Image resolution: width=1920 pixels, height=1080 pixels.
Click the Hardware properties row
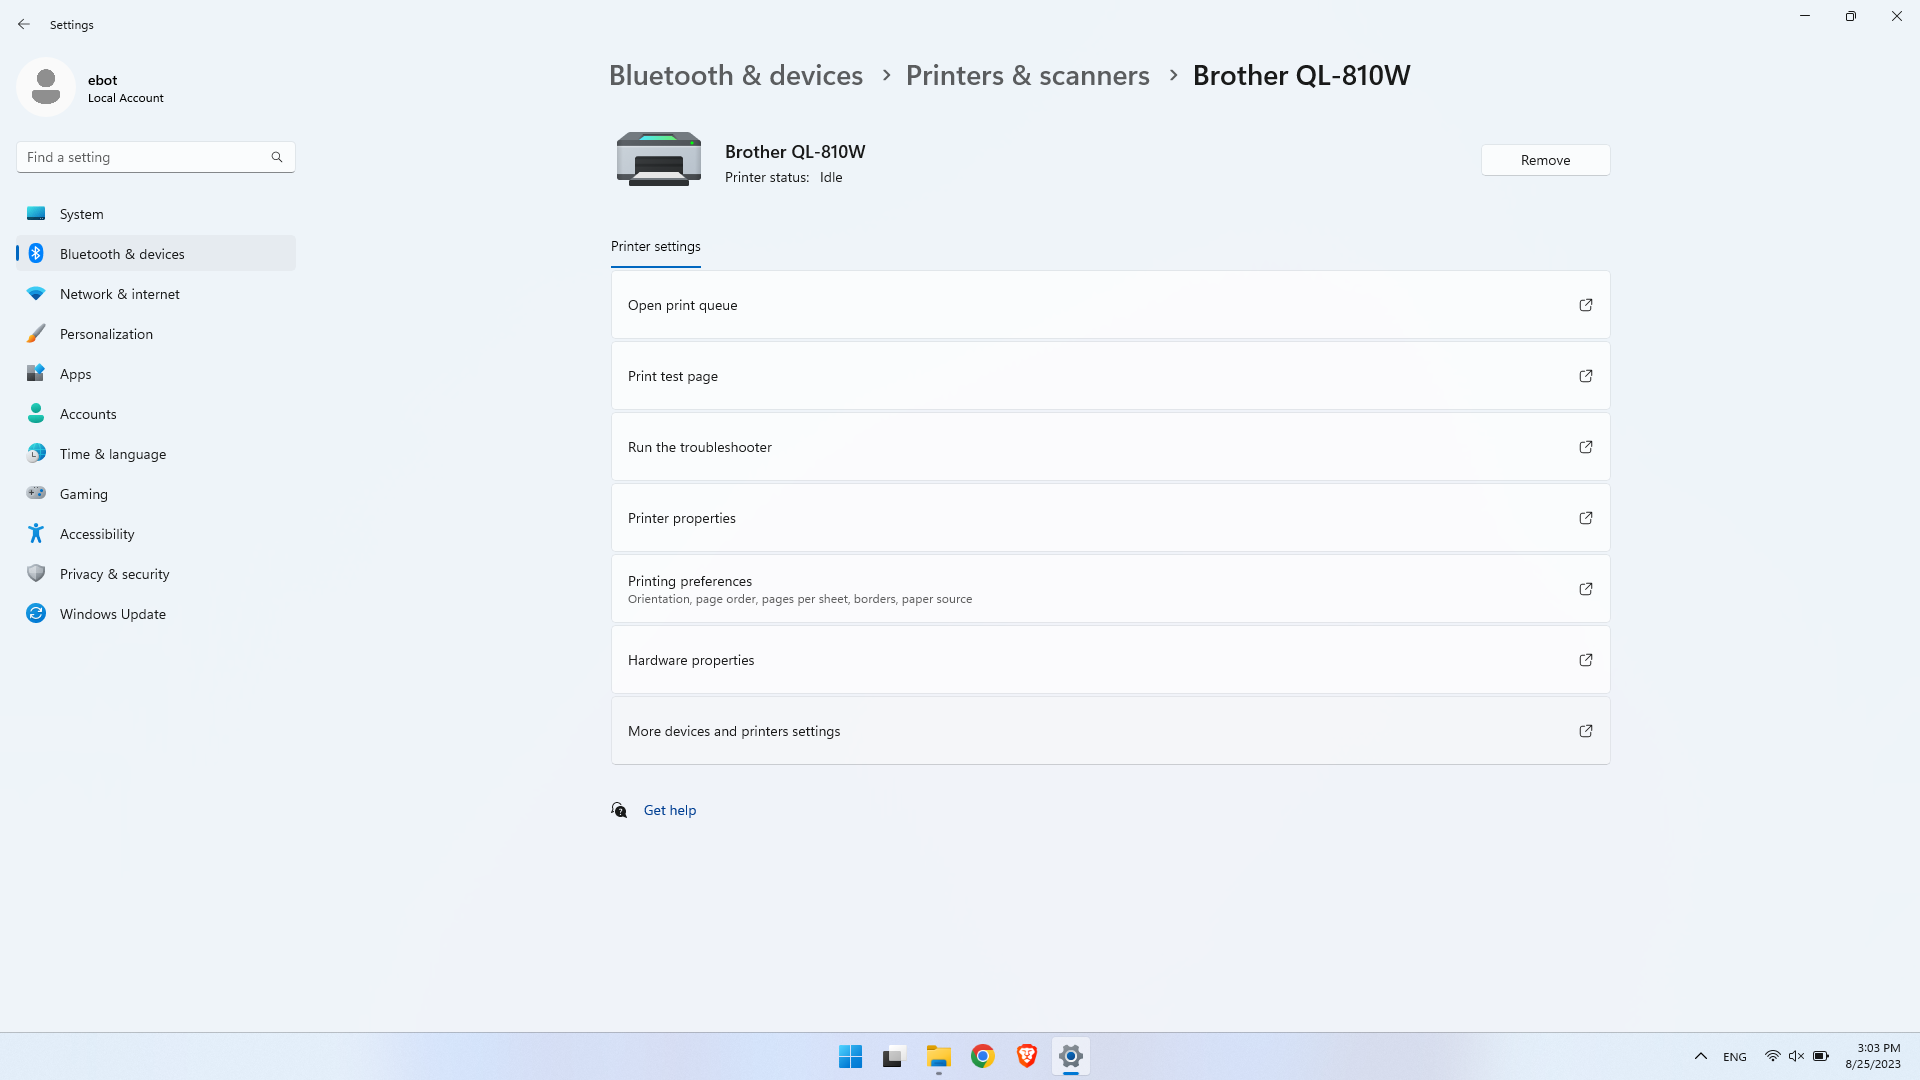(x=1111, y=660)
